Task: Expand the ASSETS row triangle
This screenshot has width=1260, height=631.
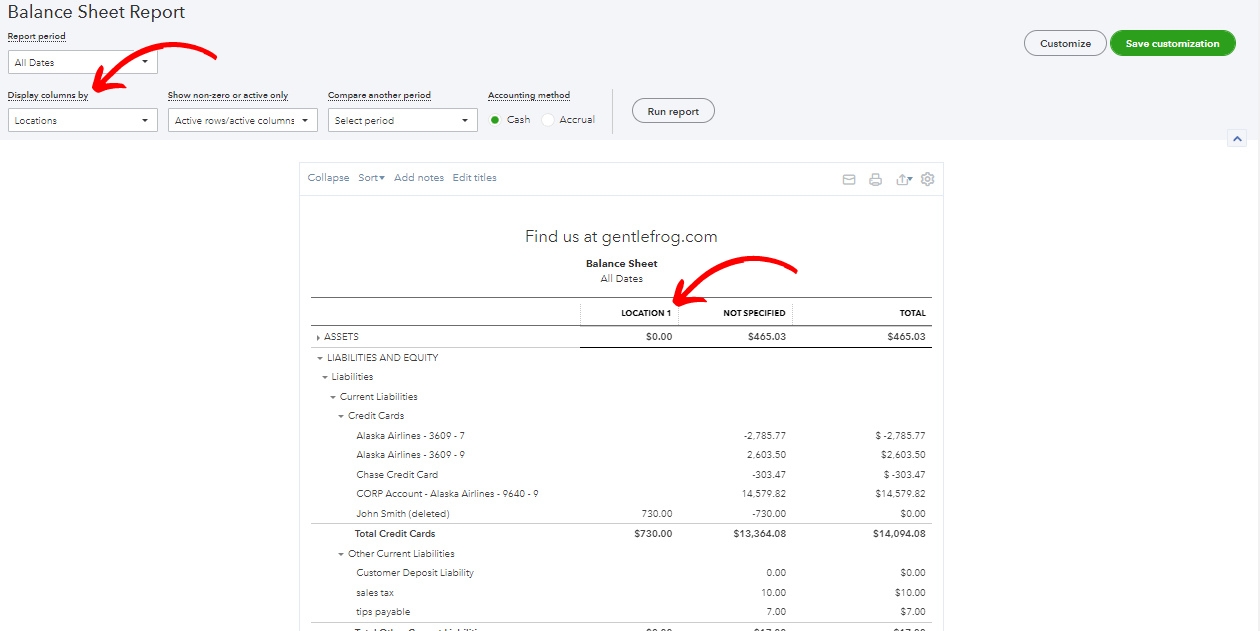Action: pyautogui.click(x=318, y=338)
